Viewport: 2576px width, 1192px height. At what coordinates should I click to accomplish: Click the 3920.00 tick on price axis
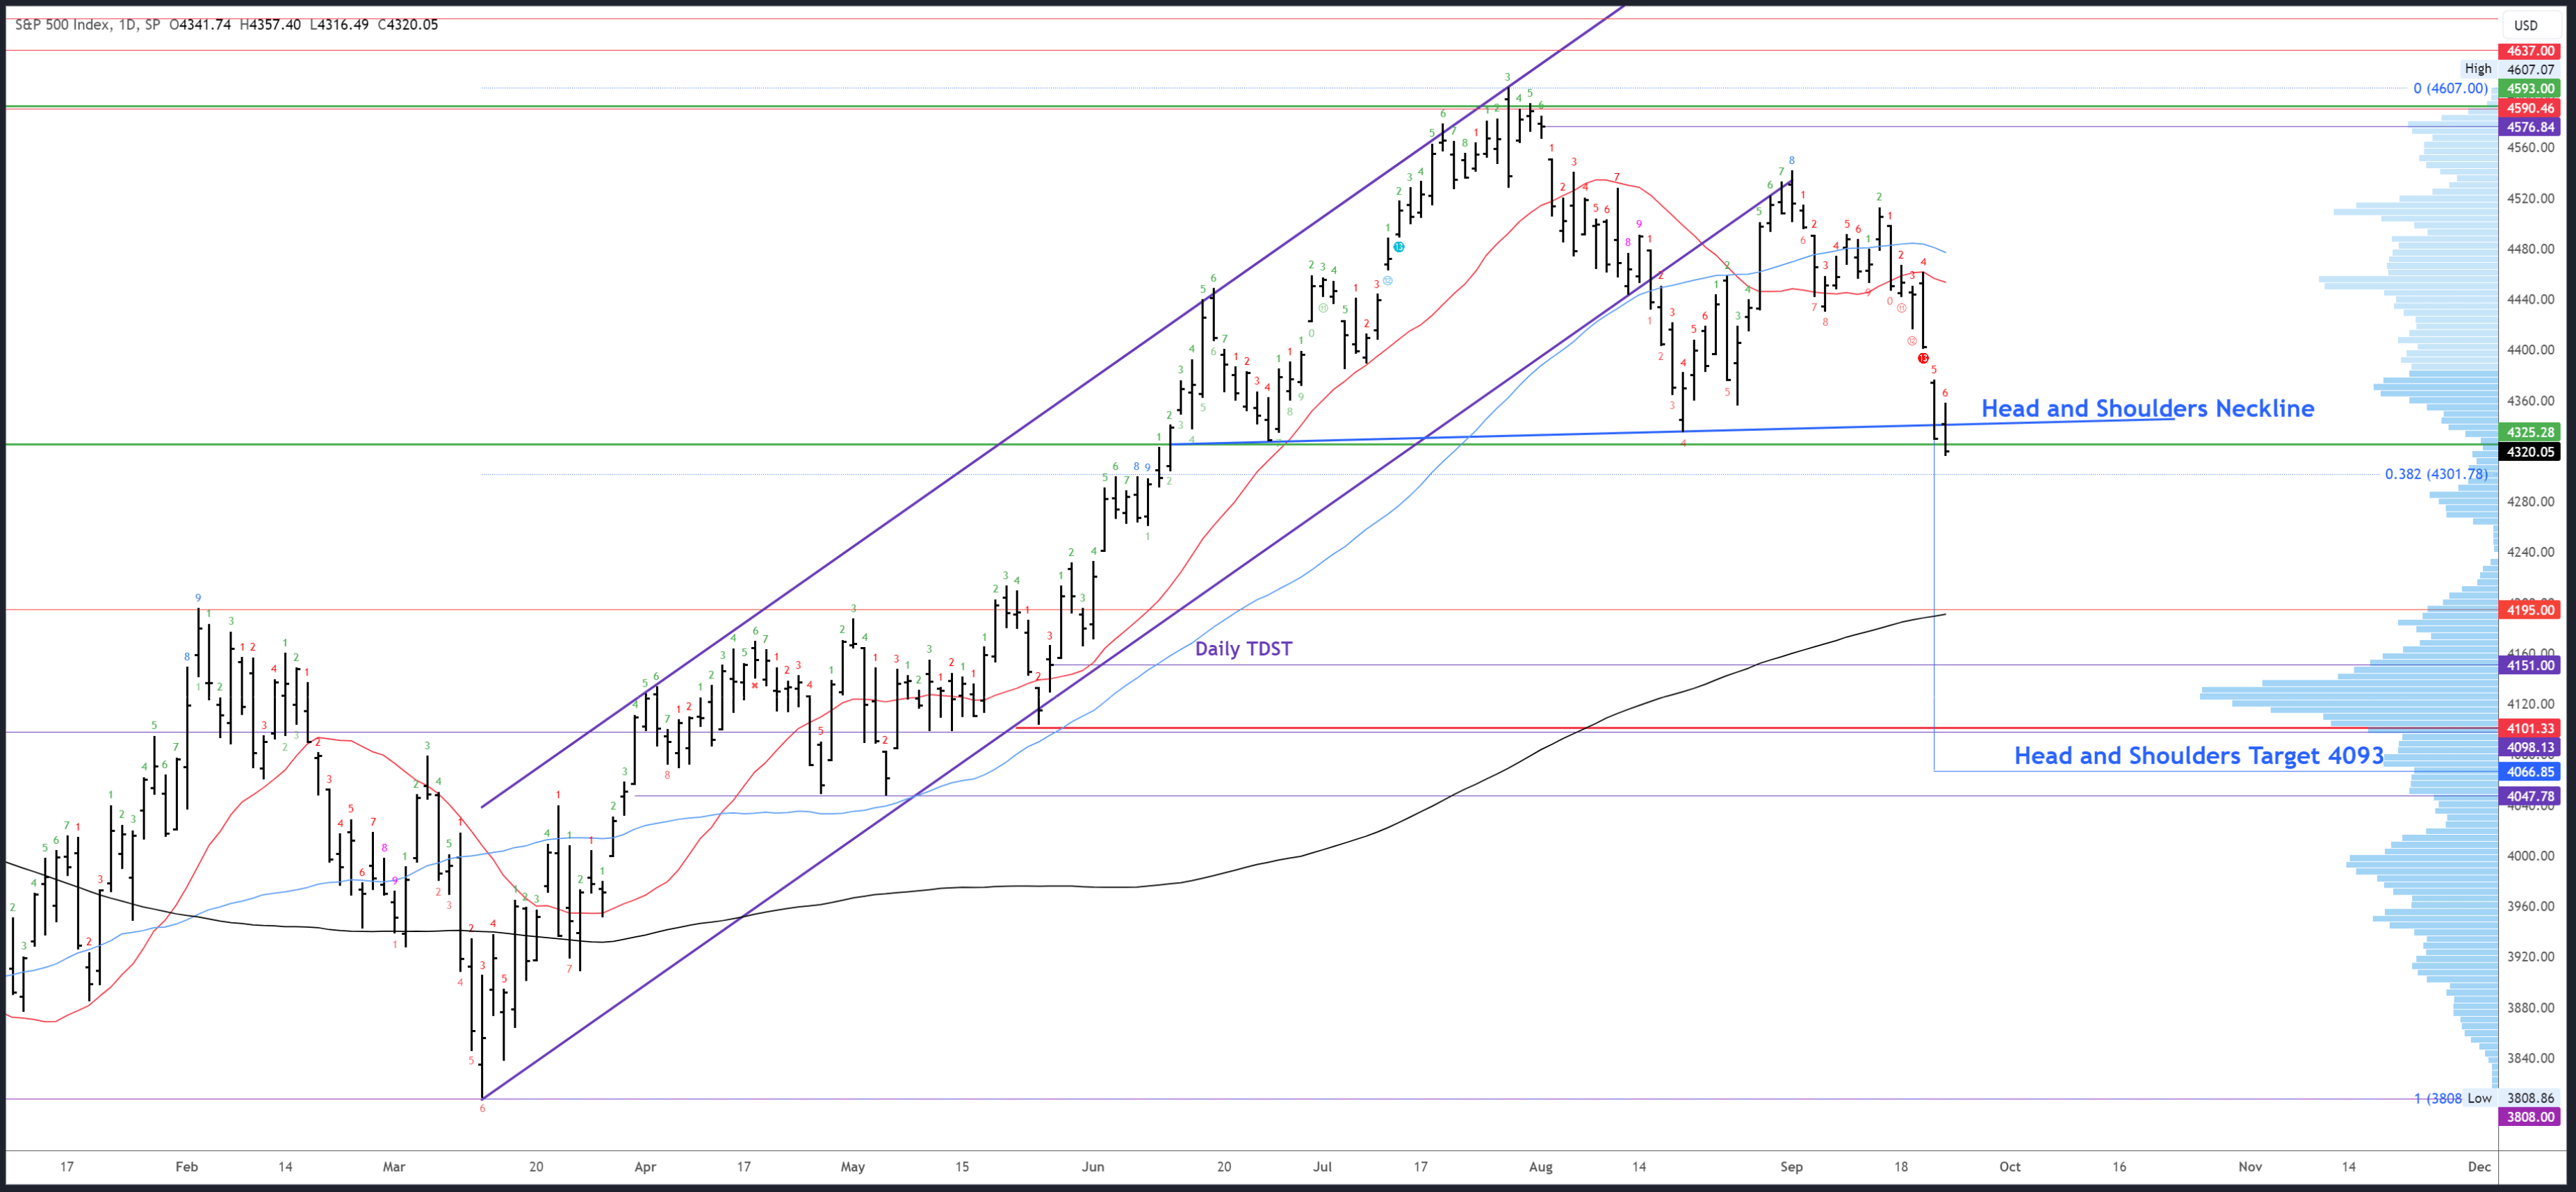pyautogui.click(x=2530, y=957)
